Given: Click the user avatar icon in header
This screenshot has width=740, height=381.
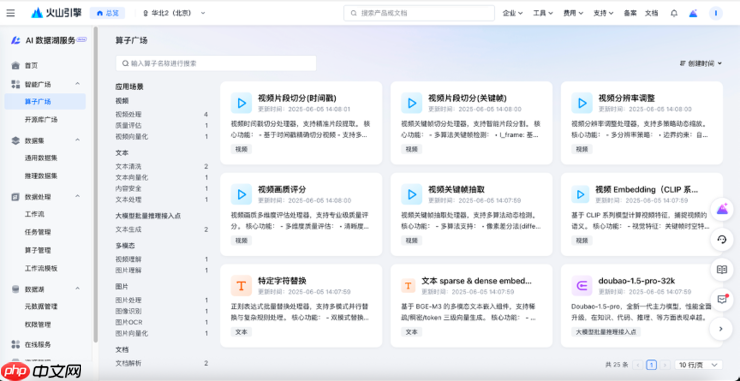Looking at the screenshot, I should [x=715, y=13].
